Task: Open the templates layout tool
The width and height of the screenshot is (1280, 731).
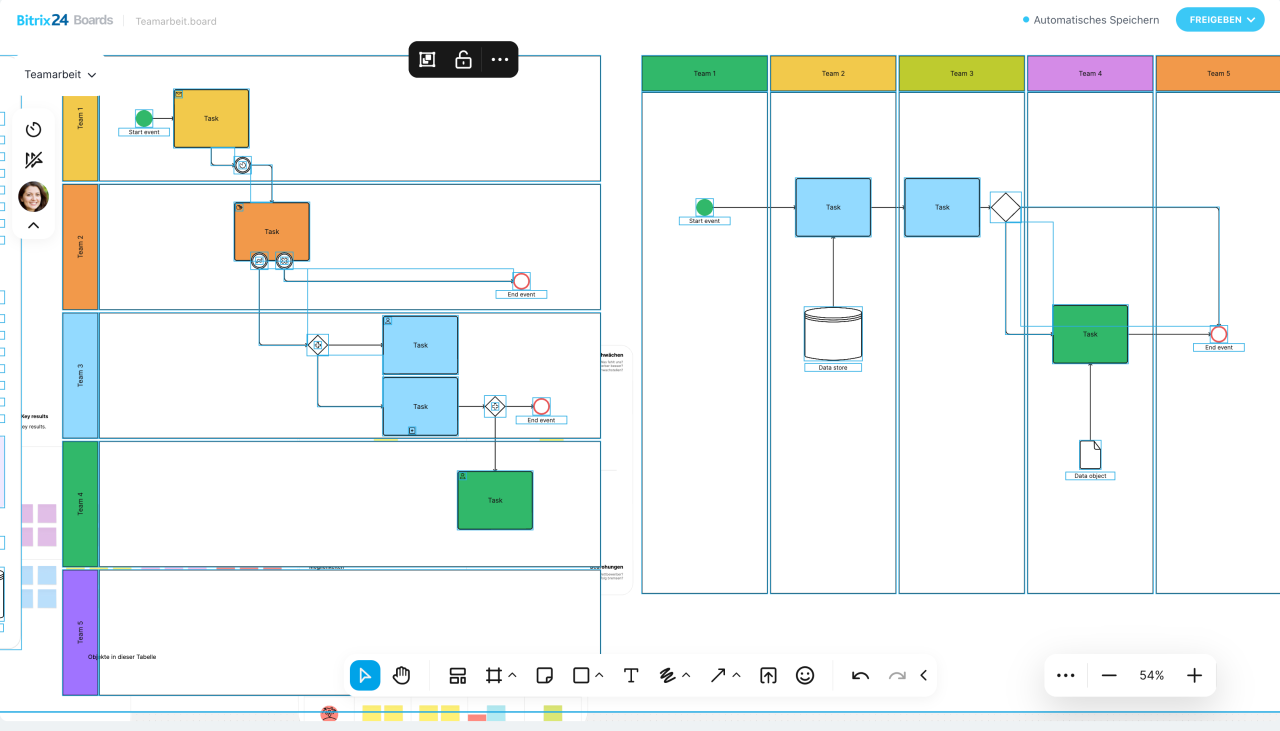Action: 458,675
